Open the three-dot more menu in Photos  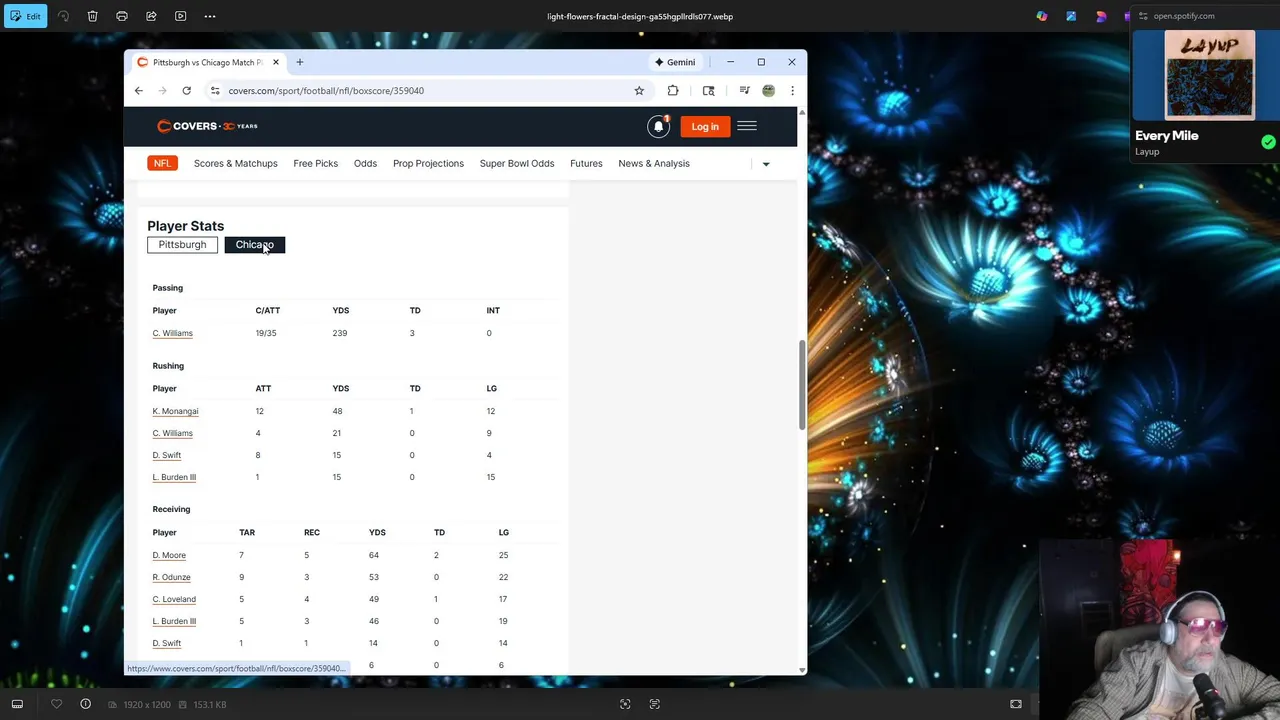tap(210, 16)
